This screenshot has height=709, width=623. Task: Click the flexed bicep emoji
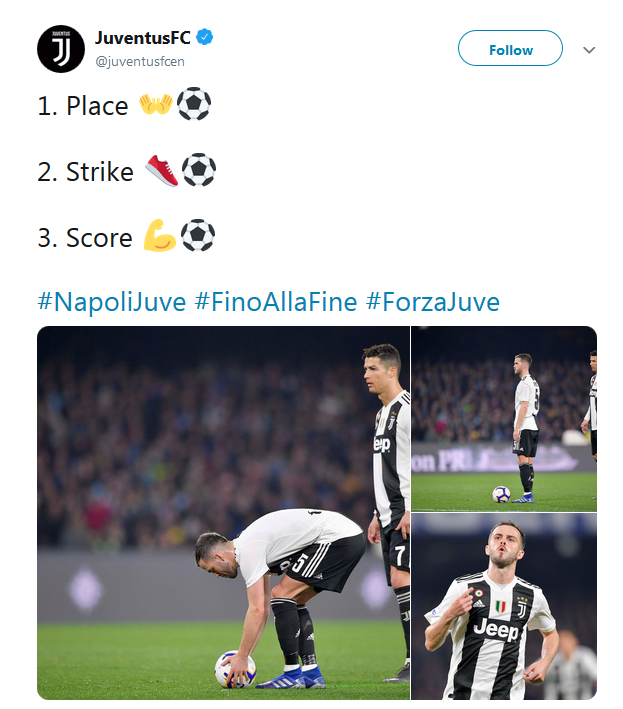point(160,237)
